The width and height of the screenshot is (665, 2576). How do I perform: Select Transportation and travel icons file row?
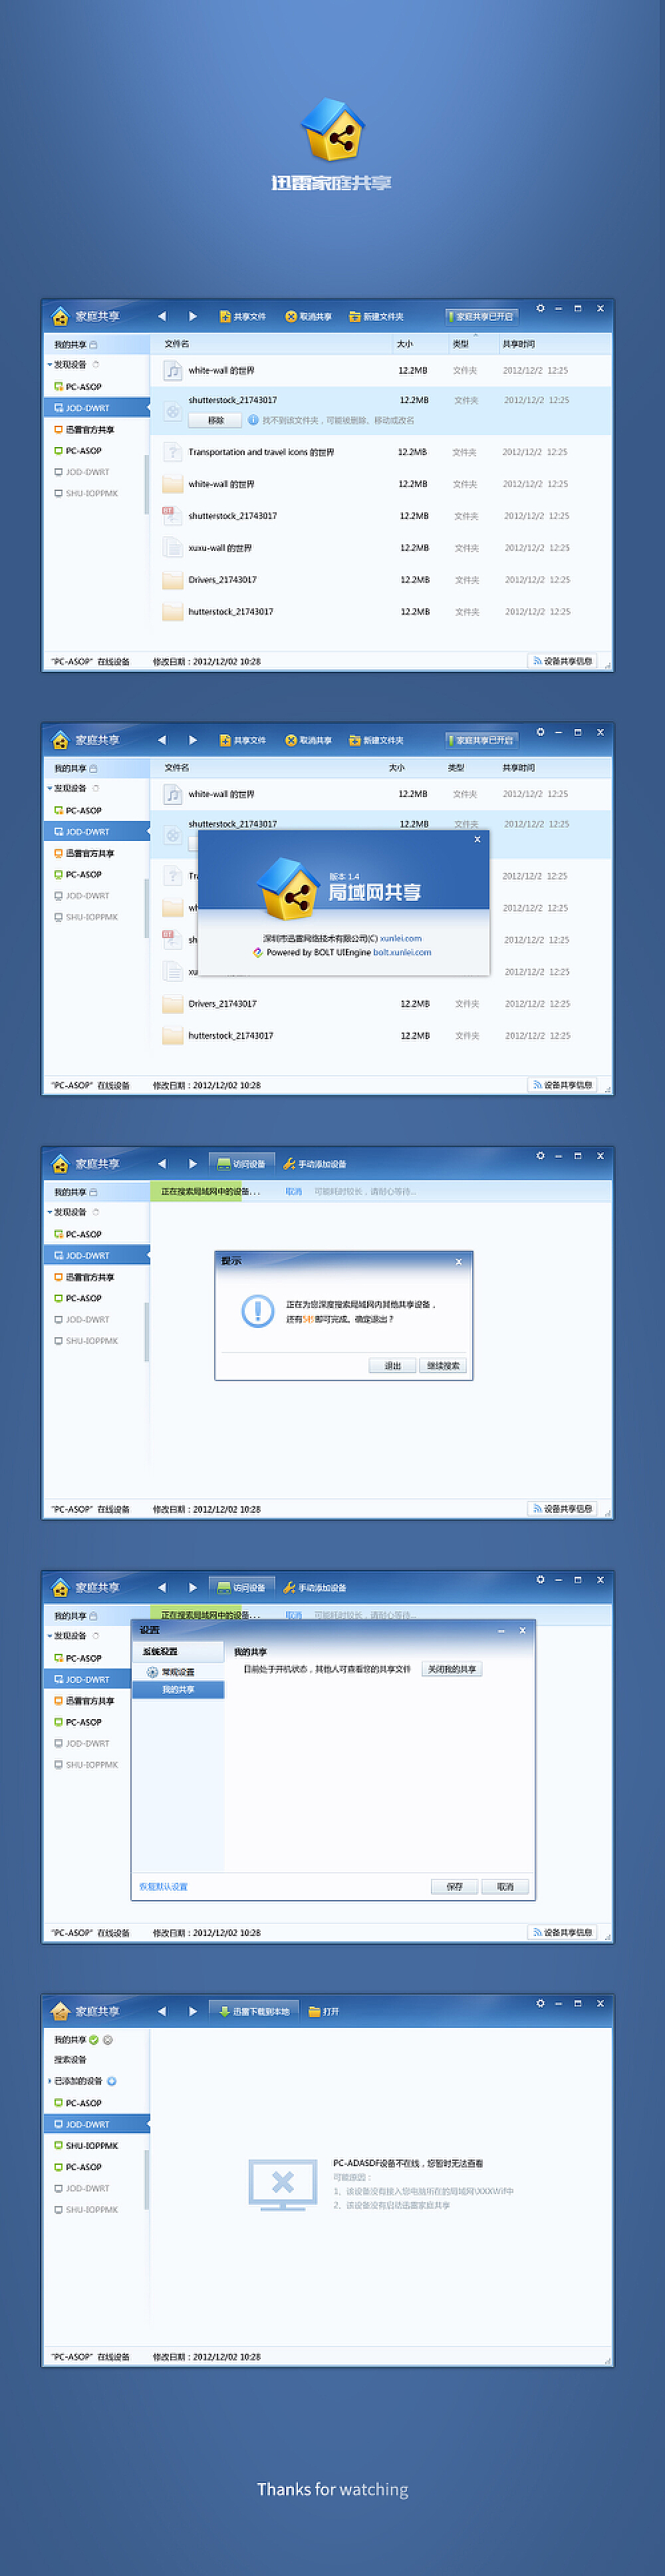tap(261, 452)
